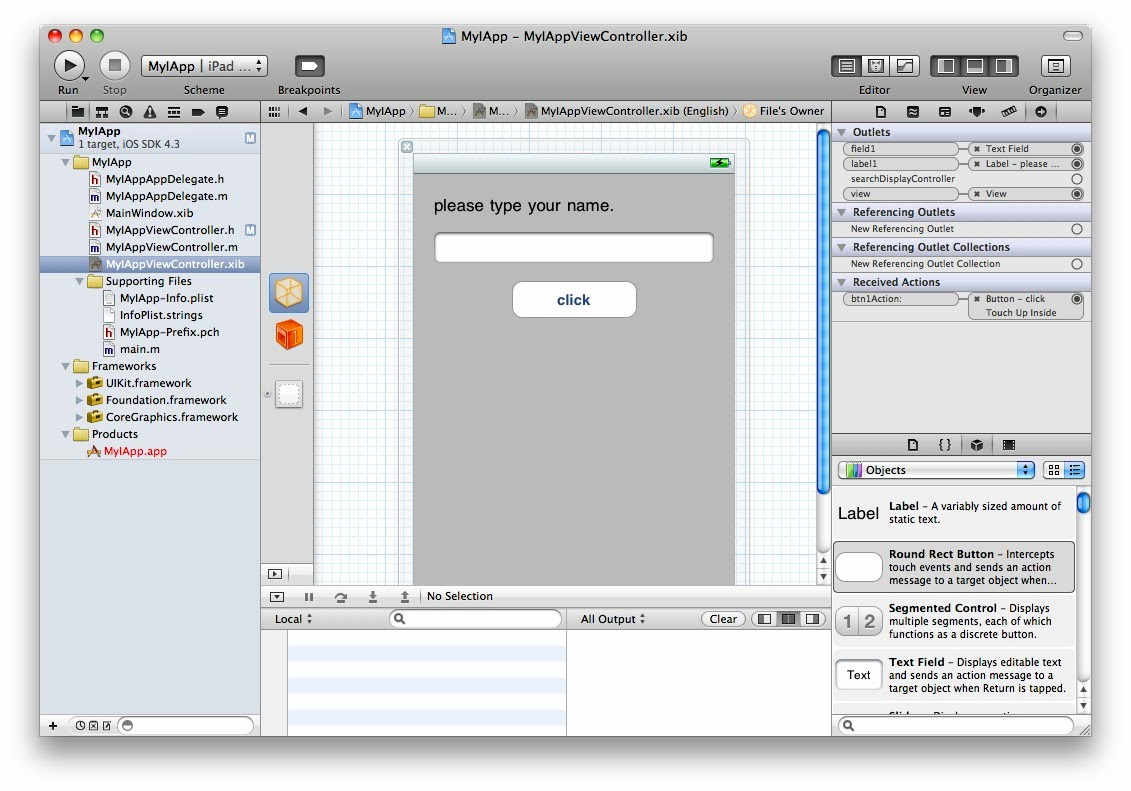This screenshot has height=791, width=1131.
Task: Select the First Responder orange cube
Action: click(x=289, y=335)
